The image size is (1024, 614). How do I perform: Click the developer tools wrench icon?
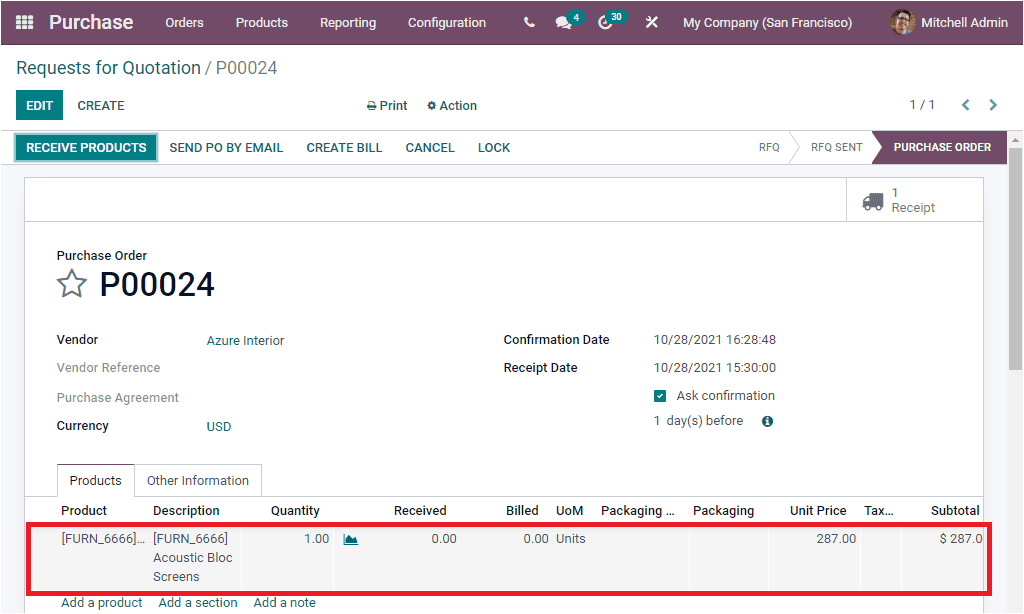pos(652,22)
